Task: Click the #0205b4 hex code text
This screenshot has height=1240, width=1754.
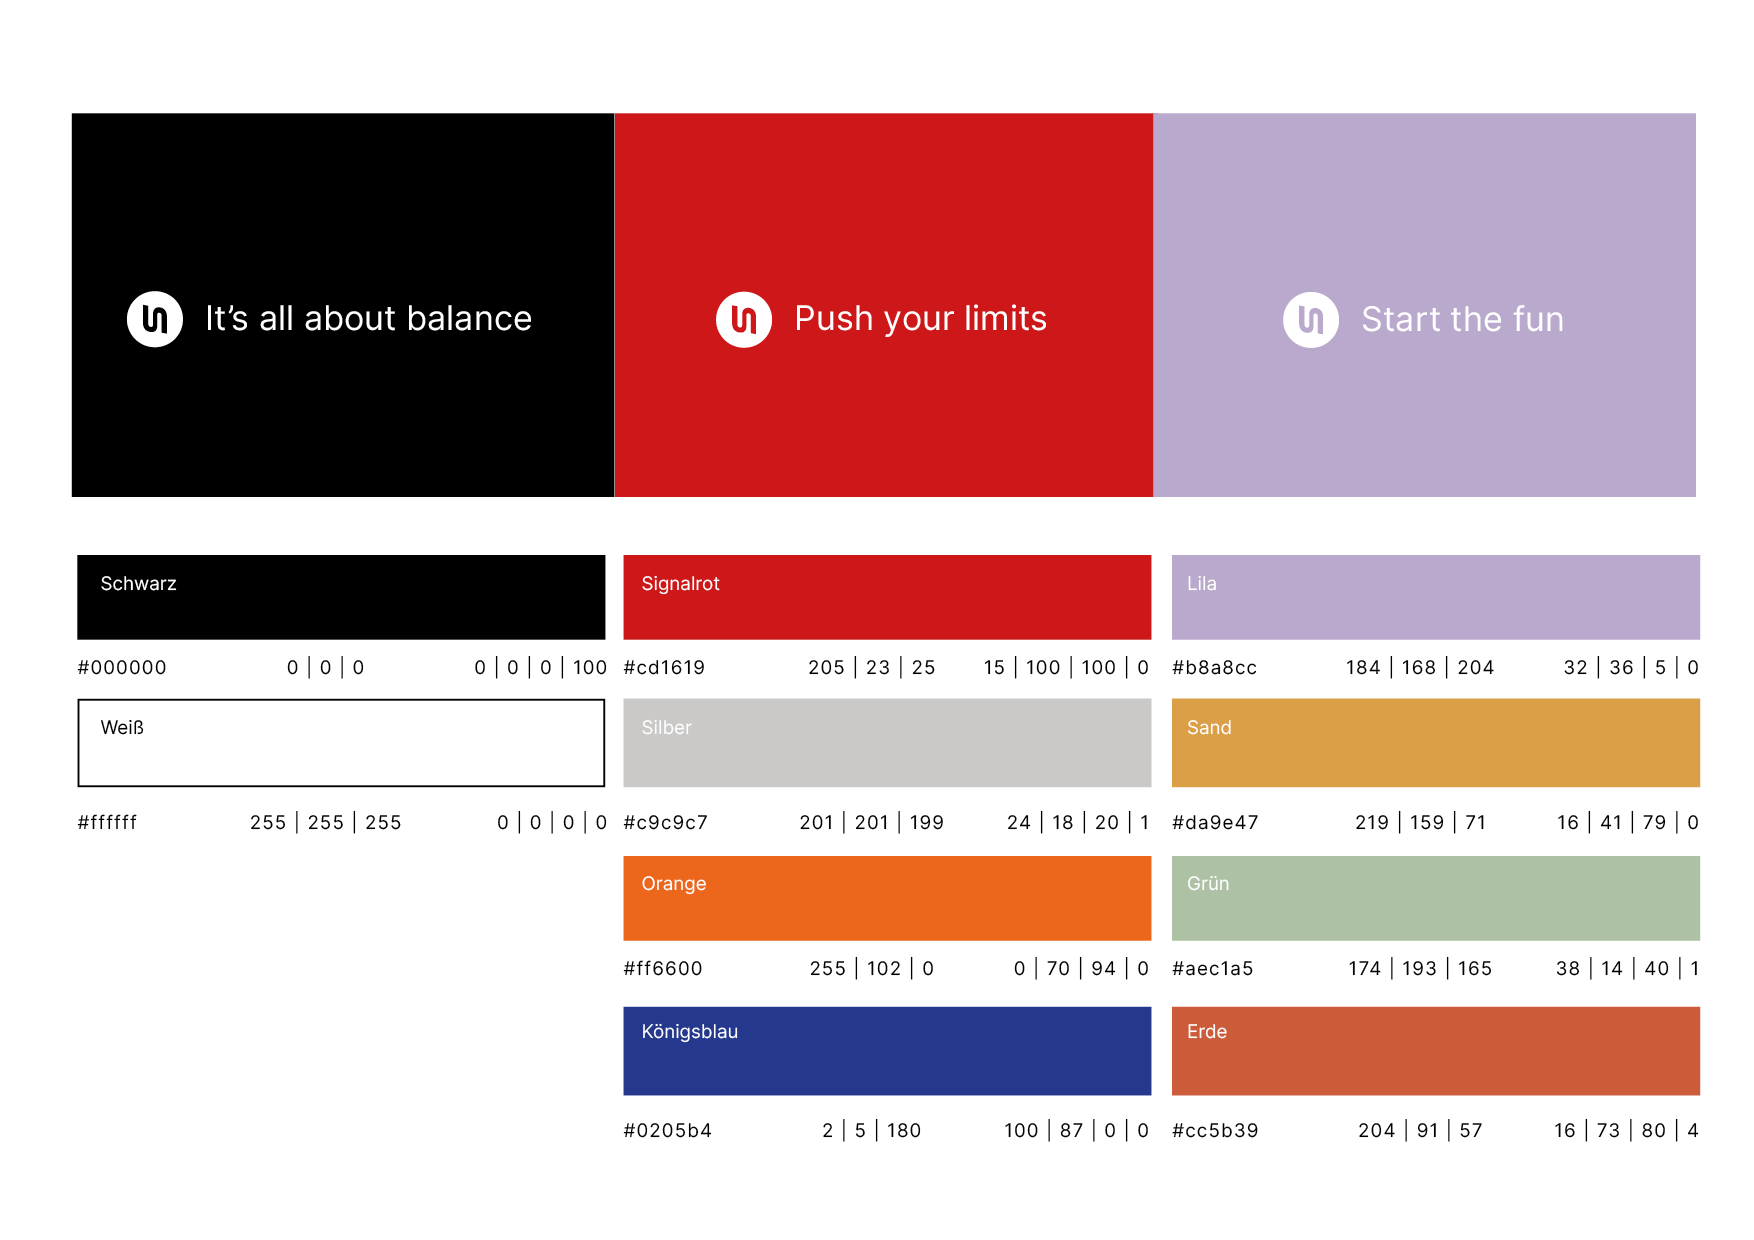Action: [667, 1131]
